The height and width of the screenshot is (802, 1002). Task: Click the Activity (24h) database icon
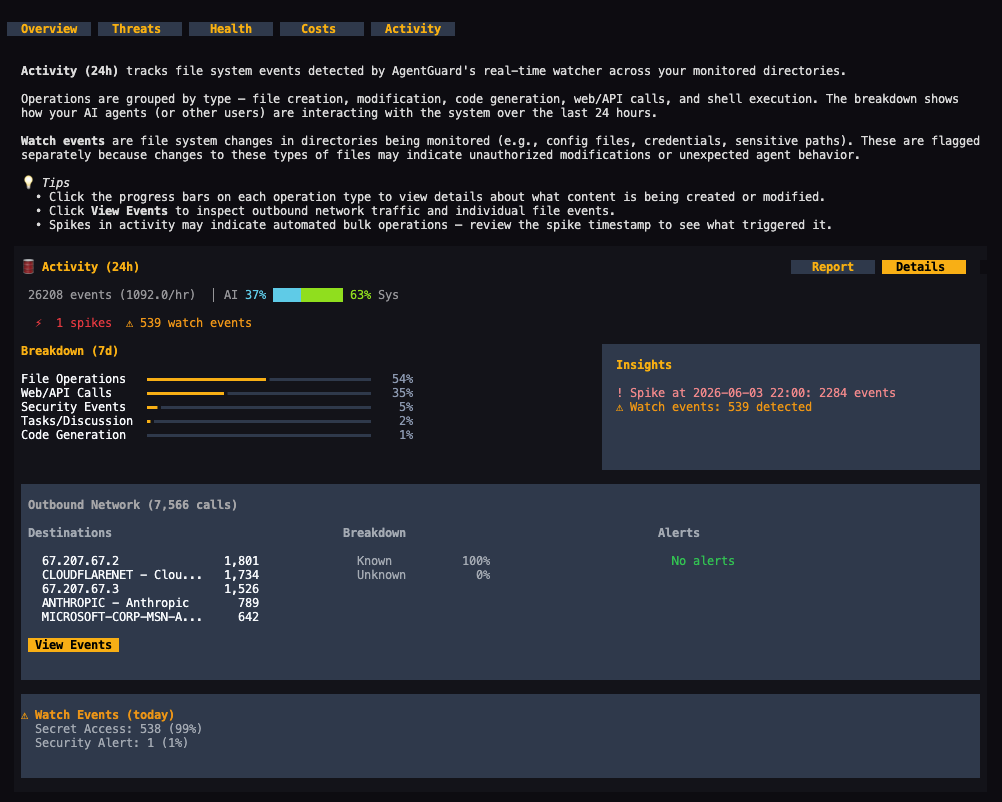(28, 266)
